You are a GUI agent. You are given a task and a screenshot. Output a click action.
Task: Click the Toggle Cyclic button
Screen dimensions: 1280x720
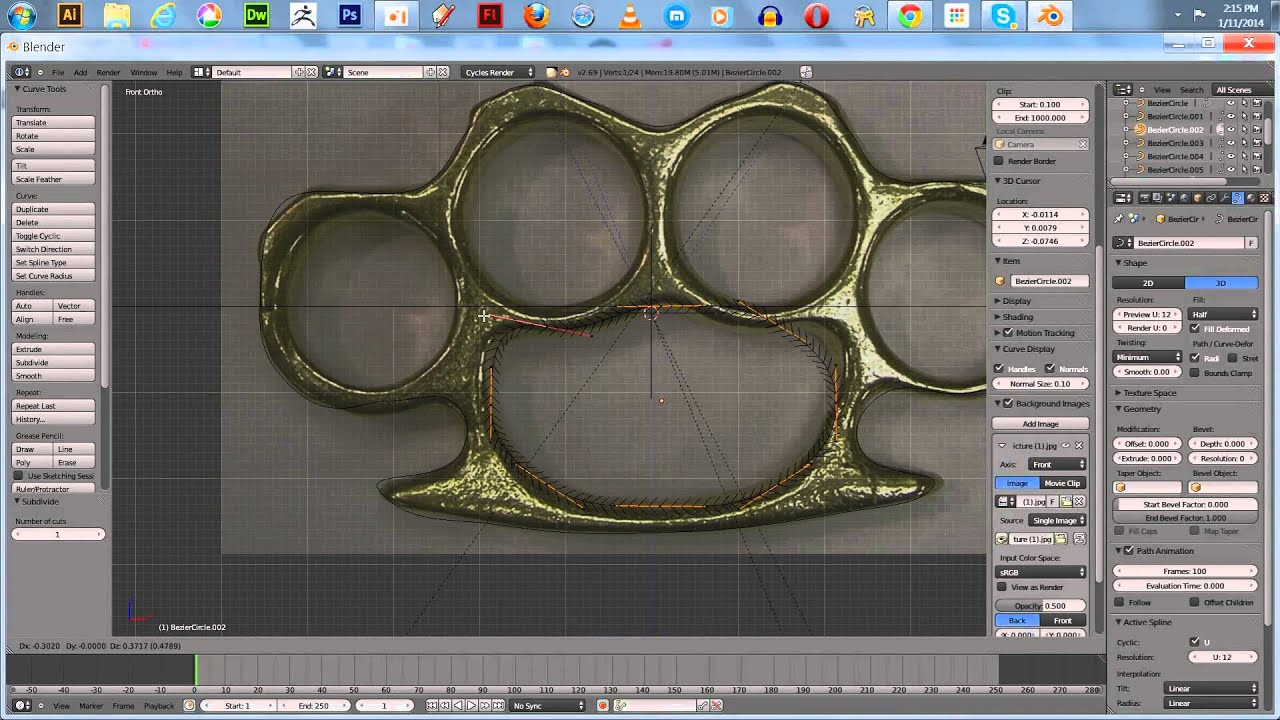pyautogui.click(x=54, y=236)
